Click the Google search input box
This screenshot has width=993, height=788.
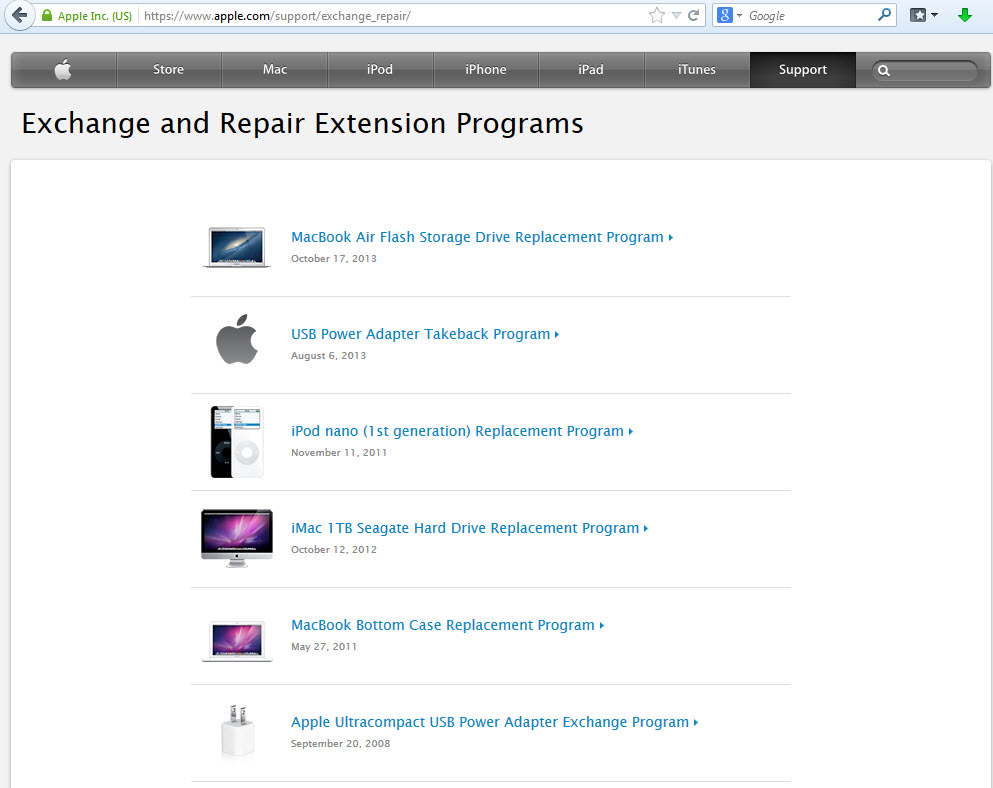pyautogui.click(x=810, y=16)
